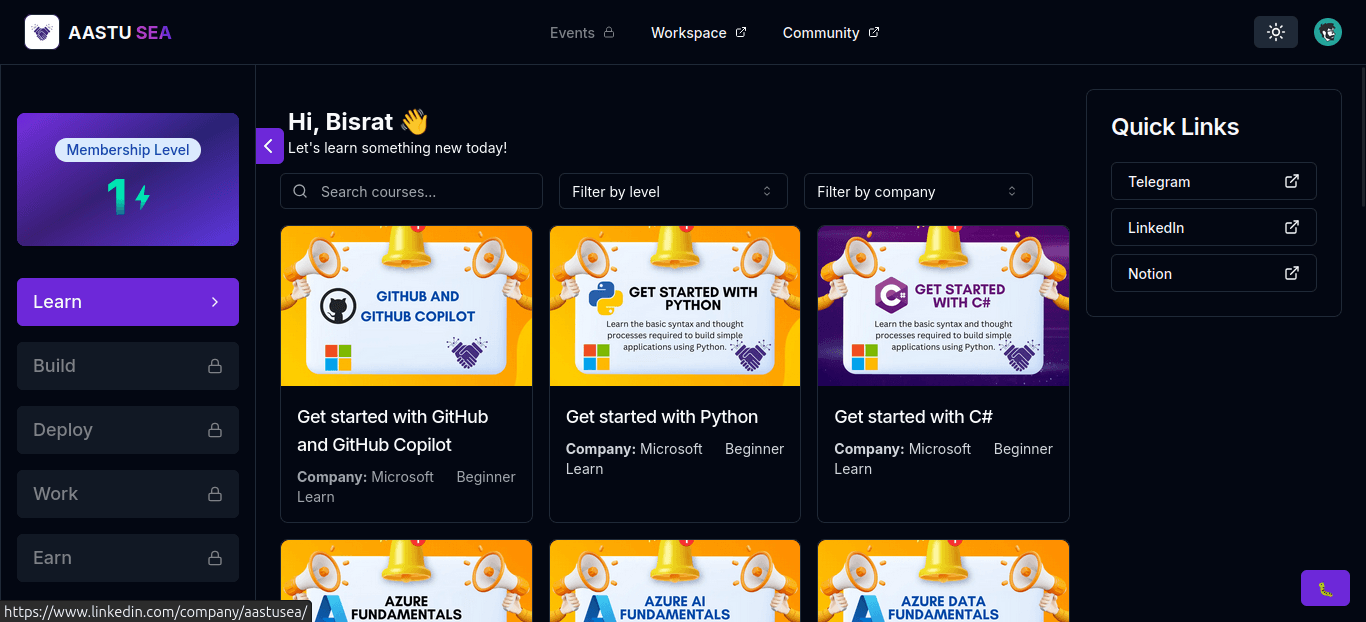Image resolution: width=1366 pixels, height=622 pixels.
Task: Click the external link icon on LinkedIn
Action: 1292,227
